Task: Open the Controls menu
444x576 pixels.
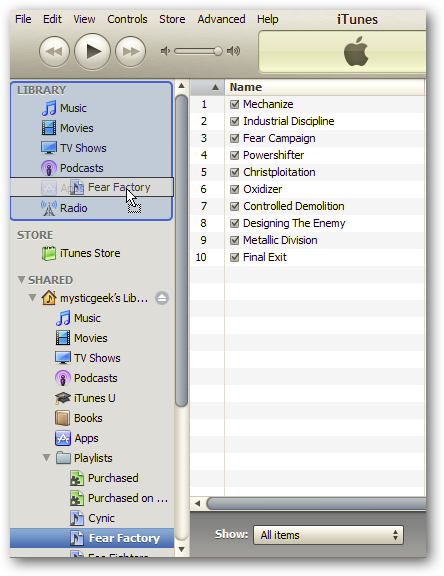Action: tap(127, 19)
